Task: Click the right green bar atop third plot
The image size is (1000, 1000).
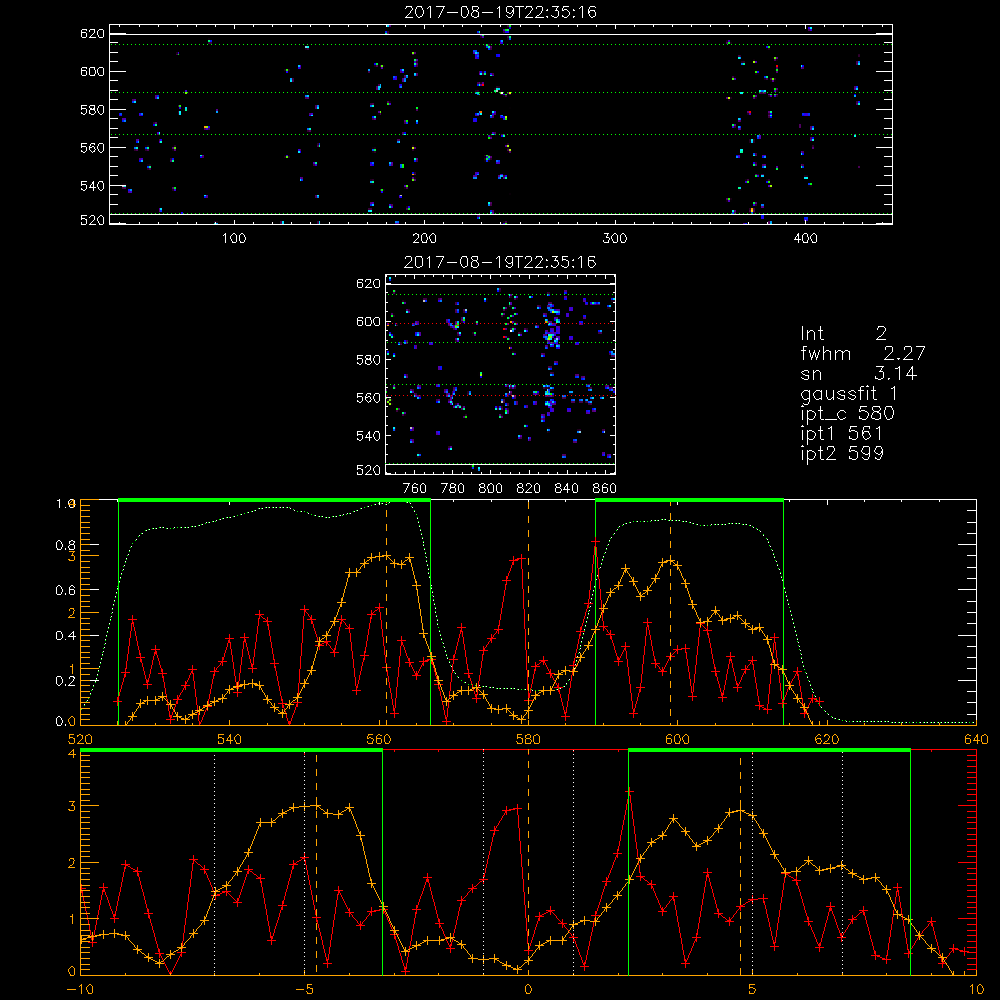Action: (689, 500)
